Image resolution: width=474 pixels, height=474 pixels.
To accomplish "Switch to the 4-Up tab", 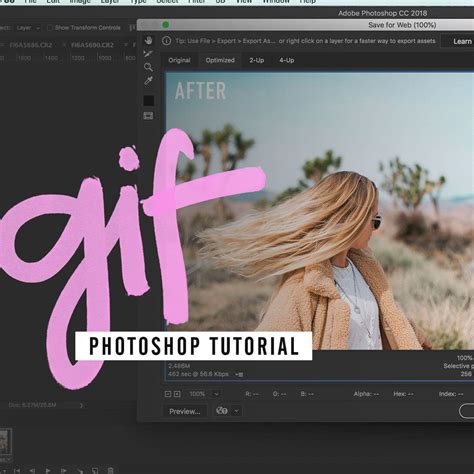I will [x=287, y=60].
